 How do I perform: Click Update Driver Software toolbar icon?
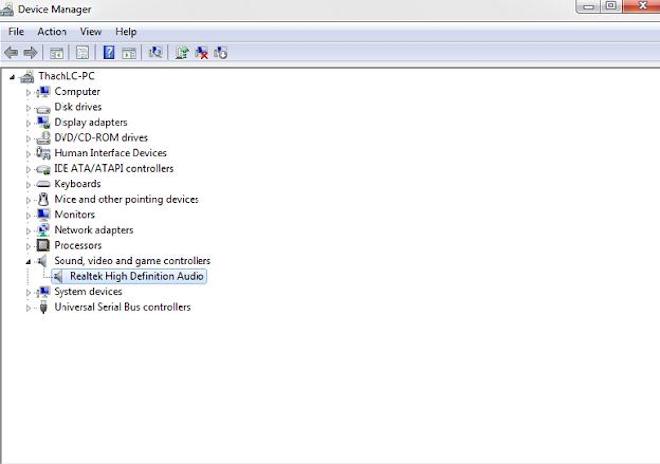click(182, 53)
